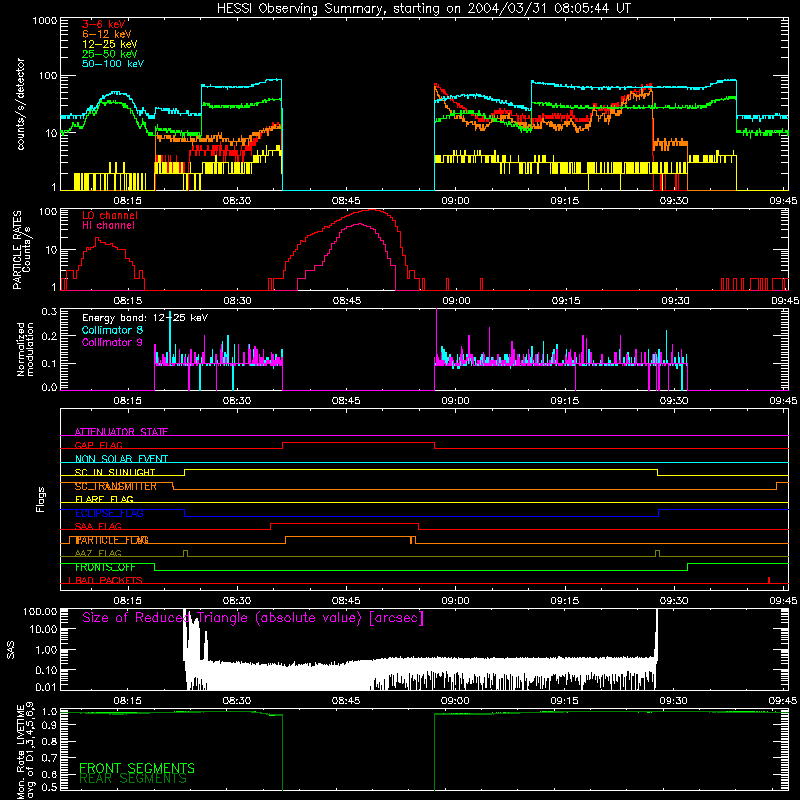The height and width of the screenshot is (800, 800).
Task: Click the vertical 'Flags' axis label
Action: click(40, 499)
